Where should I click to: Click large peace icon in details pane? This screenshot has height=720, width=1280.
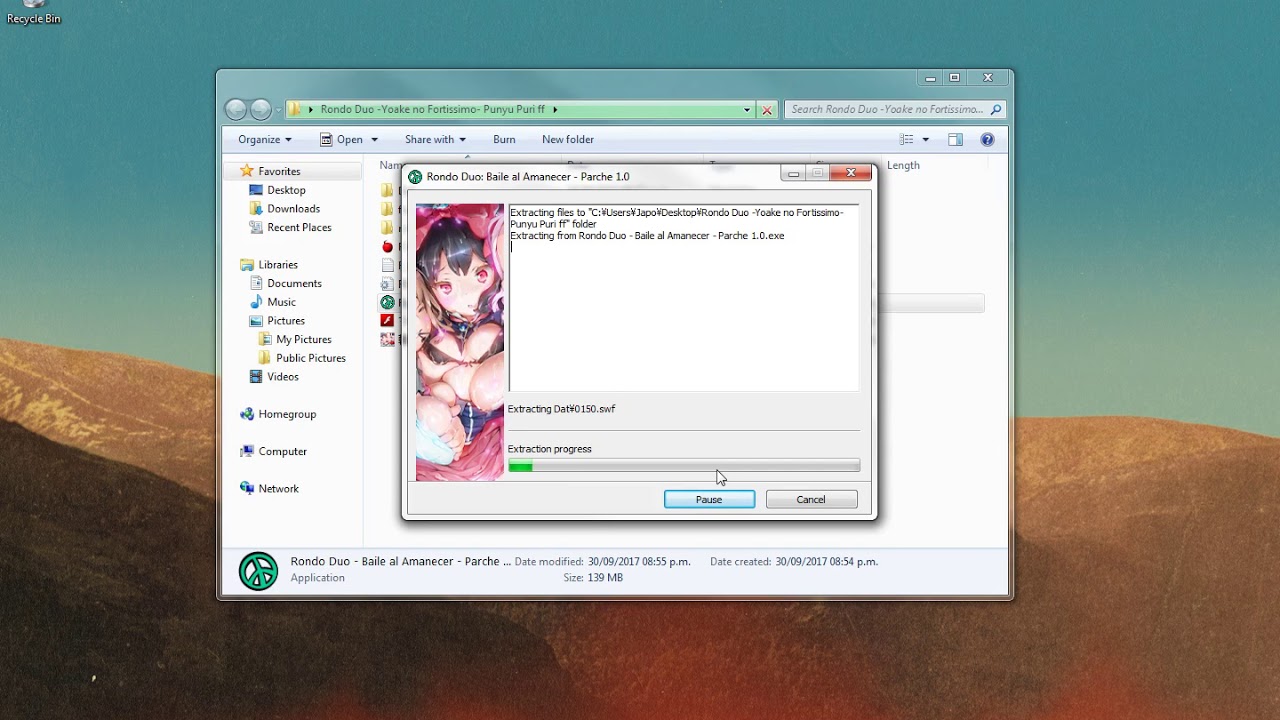tap(258, 571)
